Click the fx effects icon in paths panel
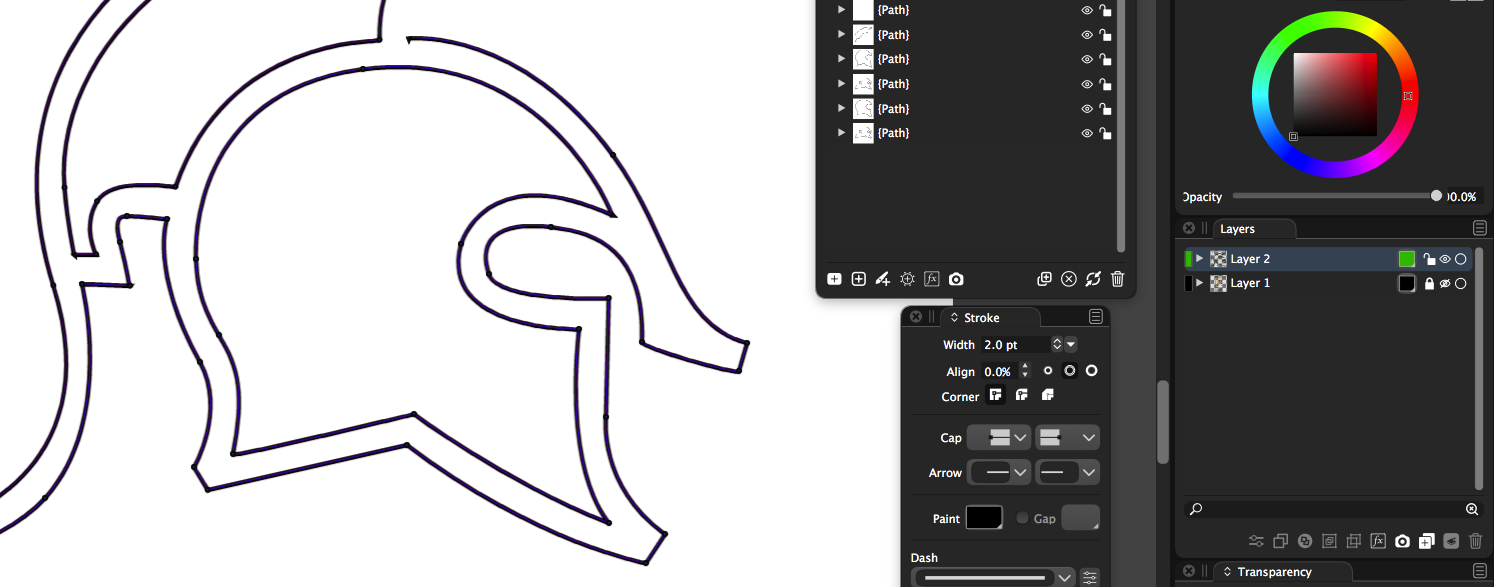 coord(932,279)
